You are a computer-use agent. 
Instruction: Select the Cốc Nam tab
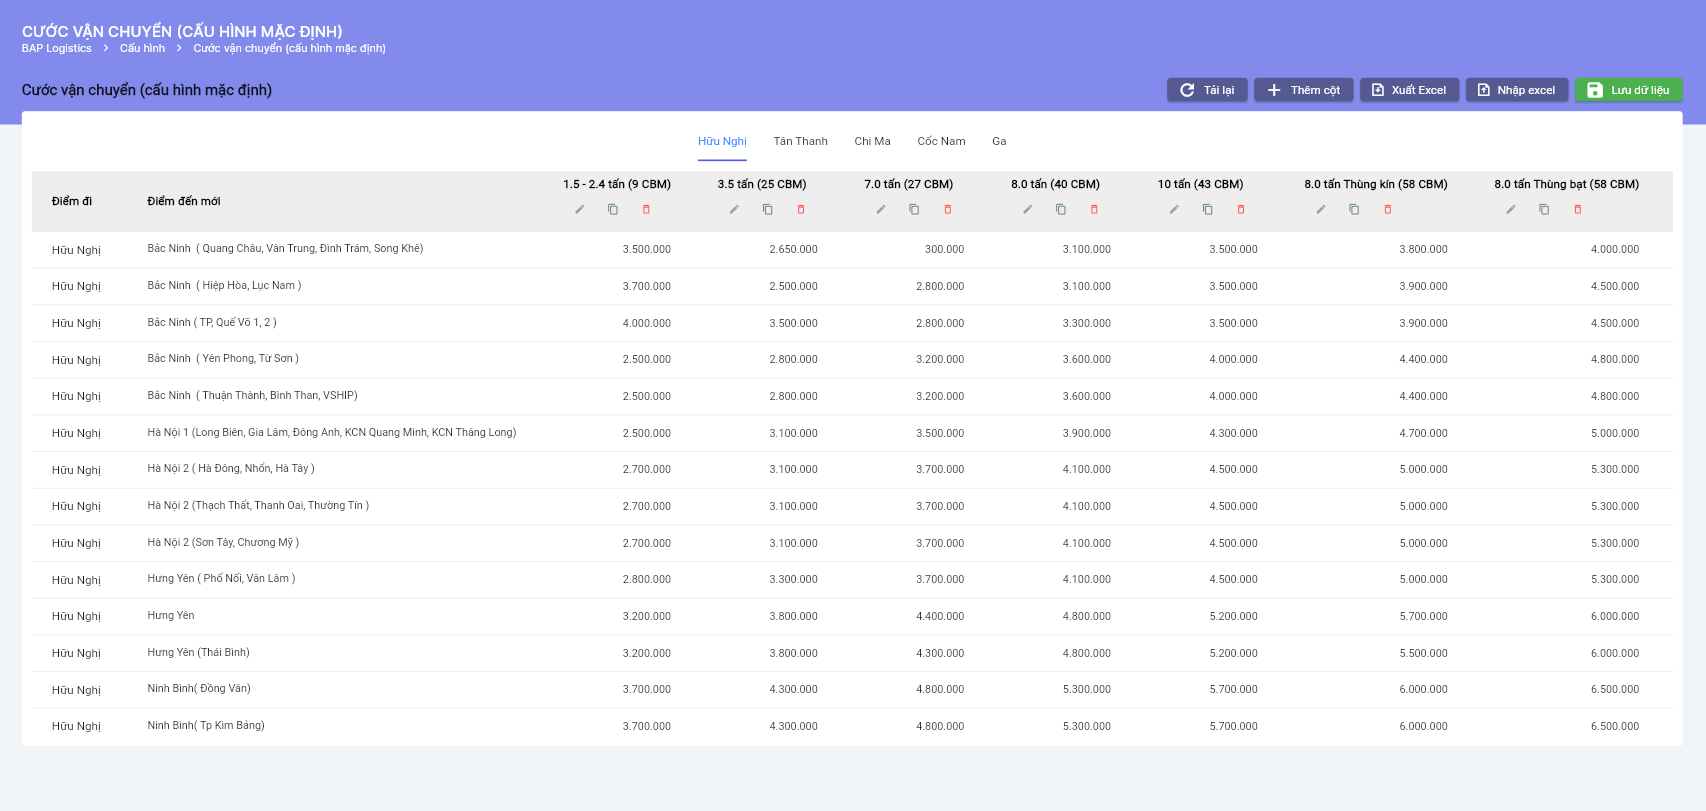click(x=941, y=141)
